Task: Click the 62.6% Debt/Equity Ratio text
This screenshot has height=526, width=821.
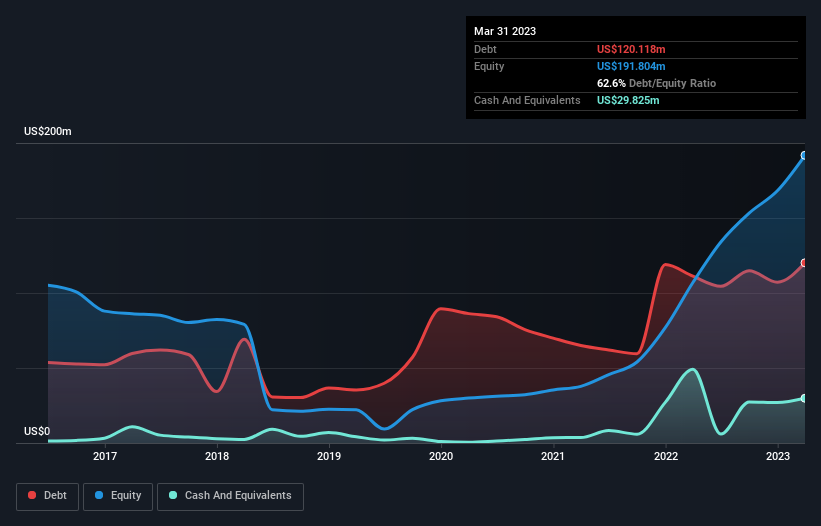Action: coord(656,83)
